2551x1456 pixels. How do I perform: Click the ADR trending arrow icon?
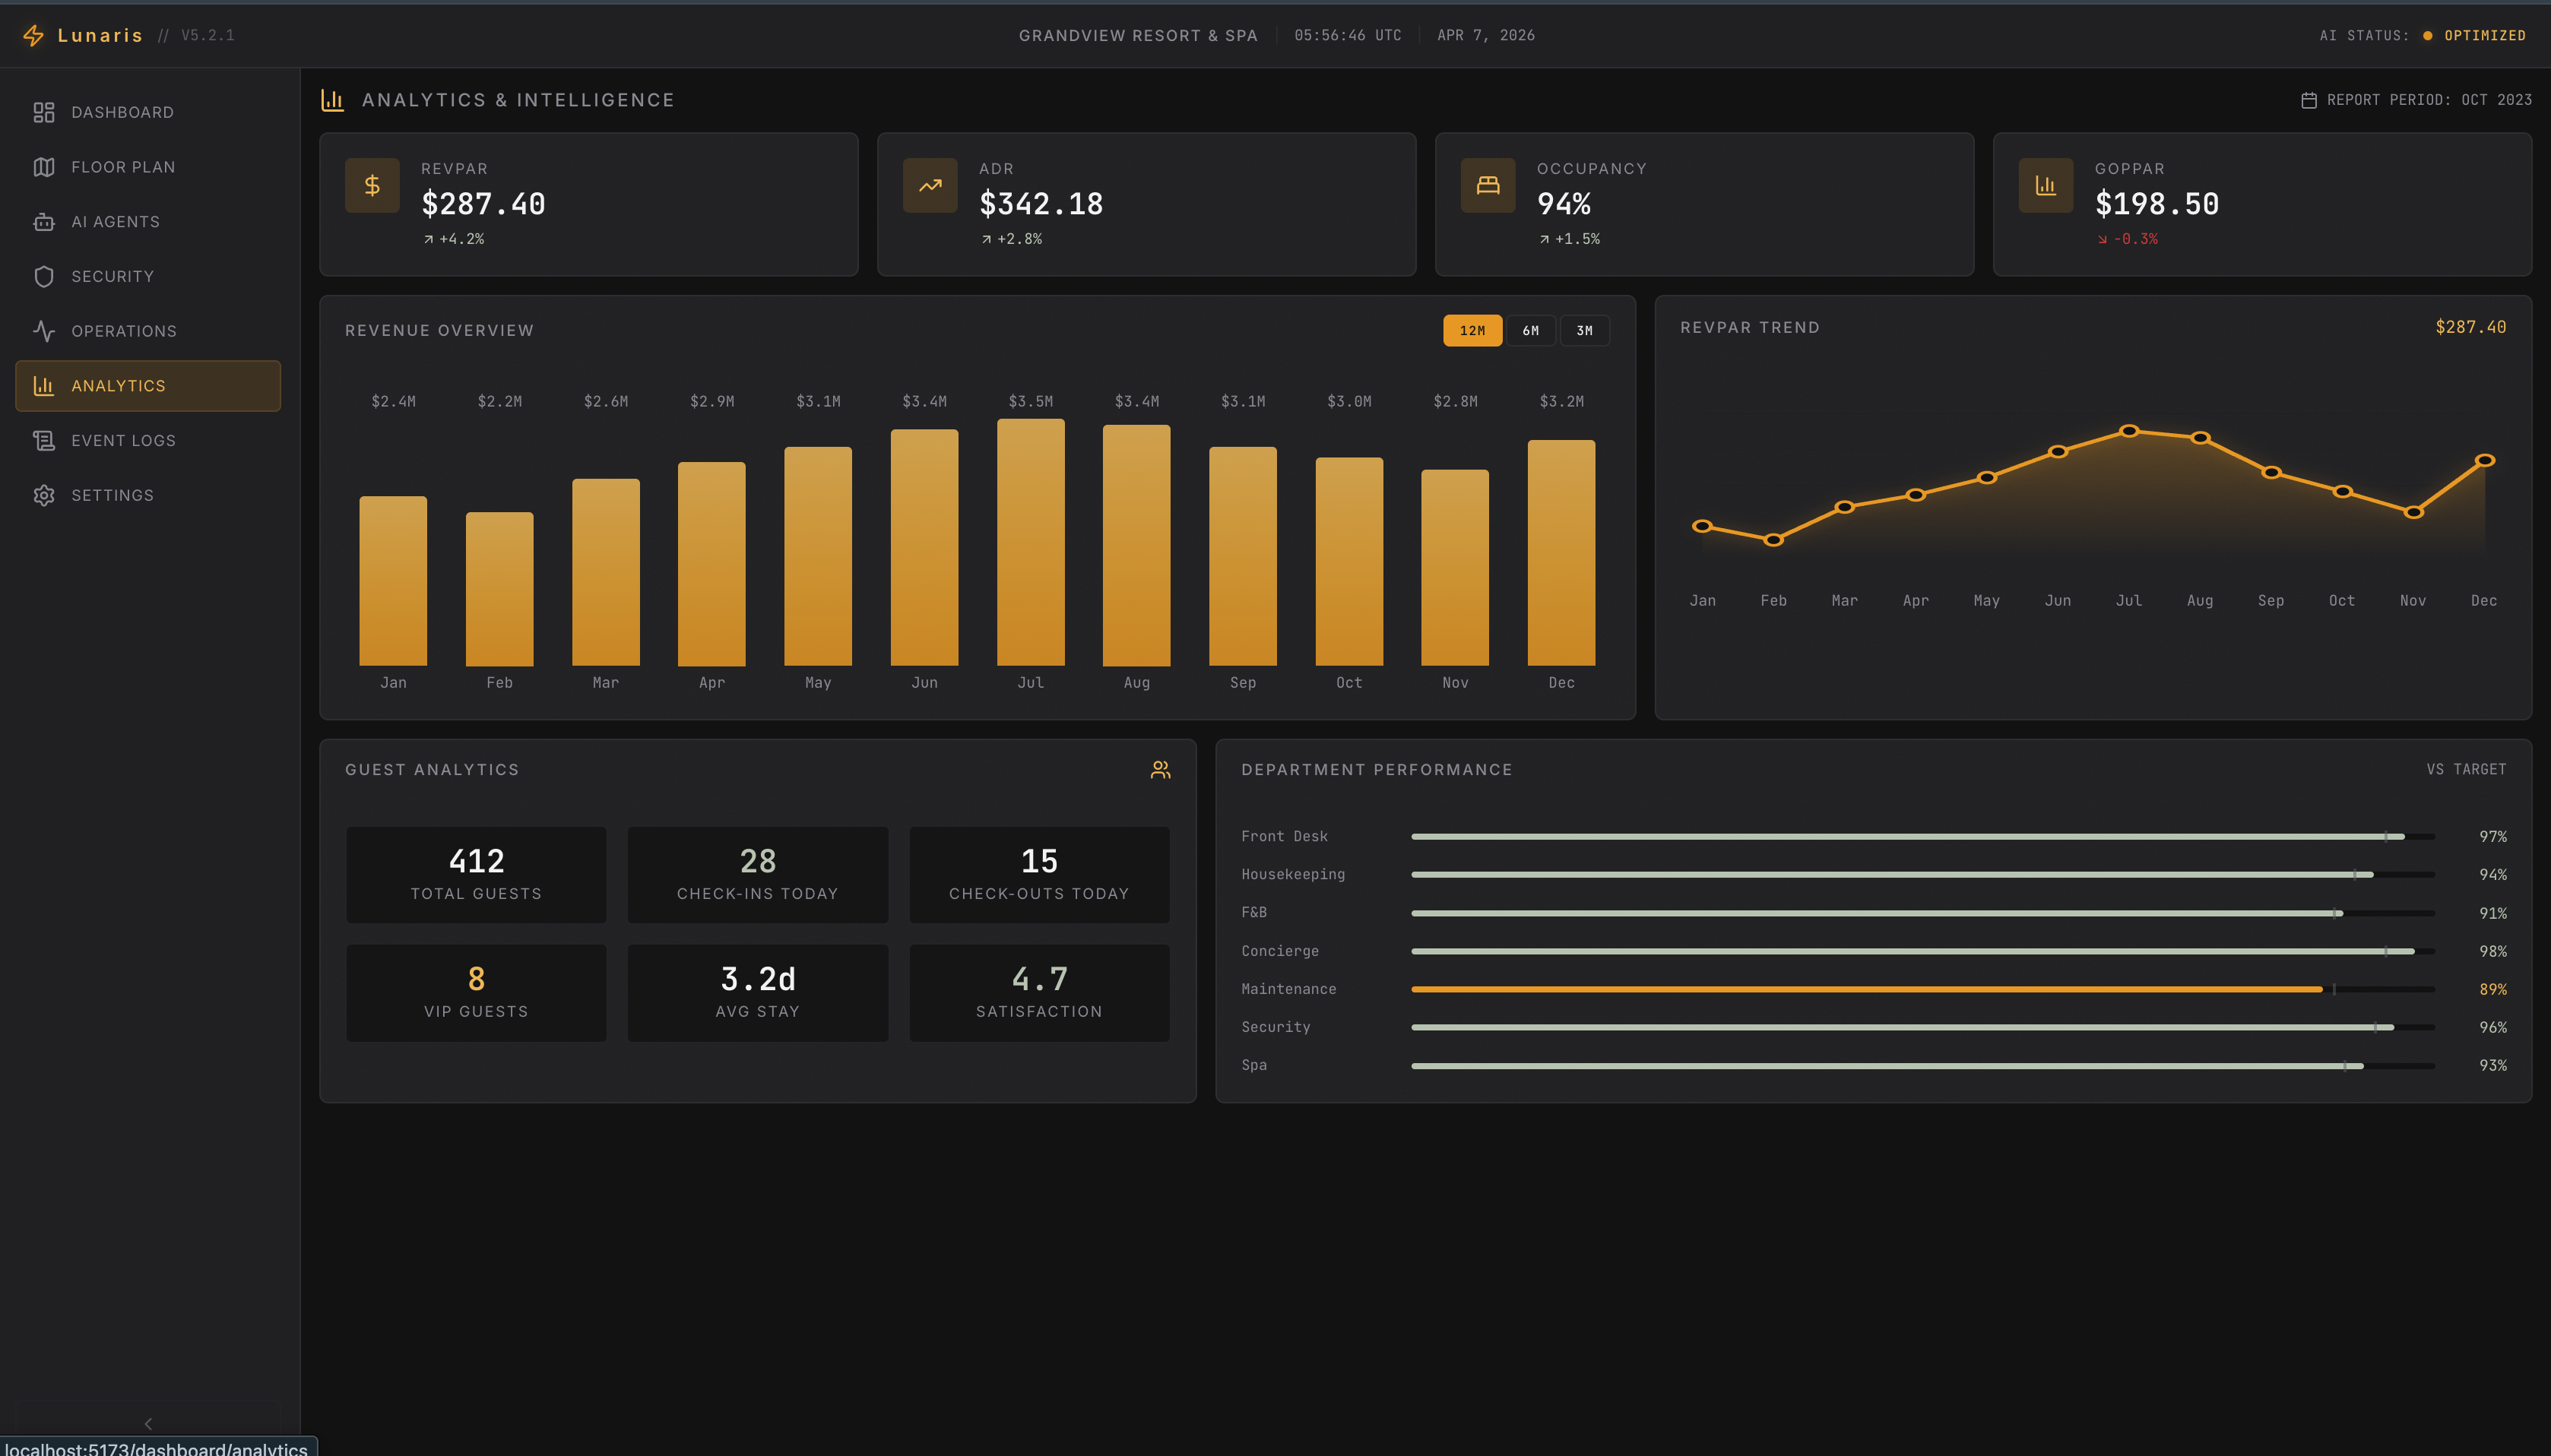(x=930, y=185)
